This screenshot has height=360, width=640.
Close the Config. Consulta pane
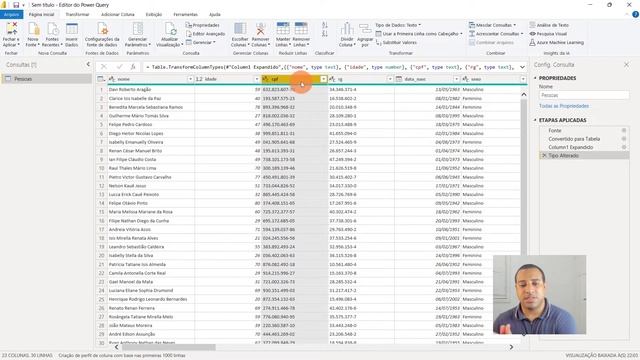(626, 64)
